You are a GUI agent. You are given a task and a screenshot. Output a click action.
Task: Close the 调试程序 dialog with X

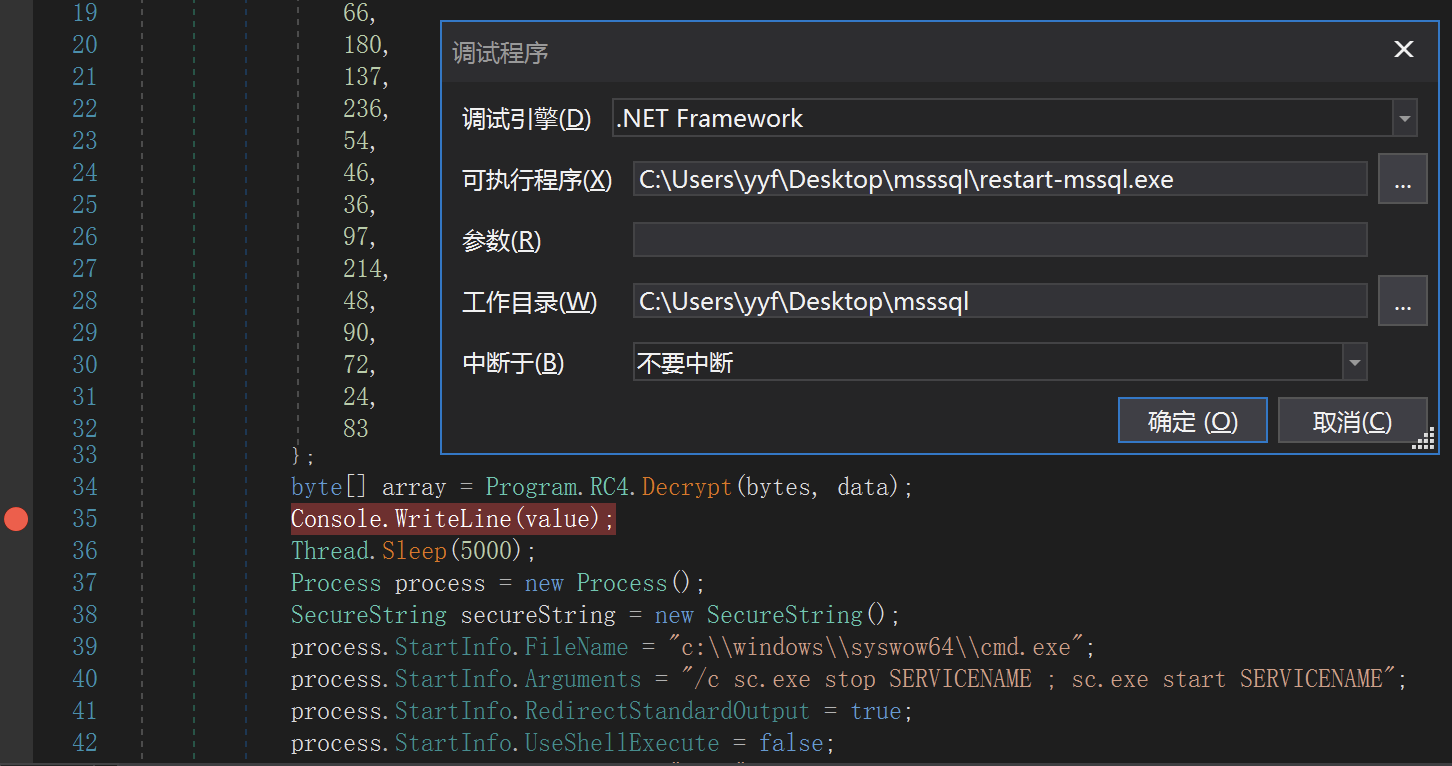[1404, 50]
